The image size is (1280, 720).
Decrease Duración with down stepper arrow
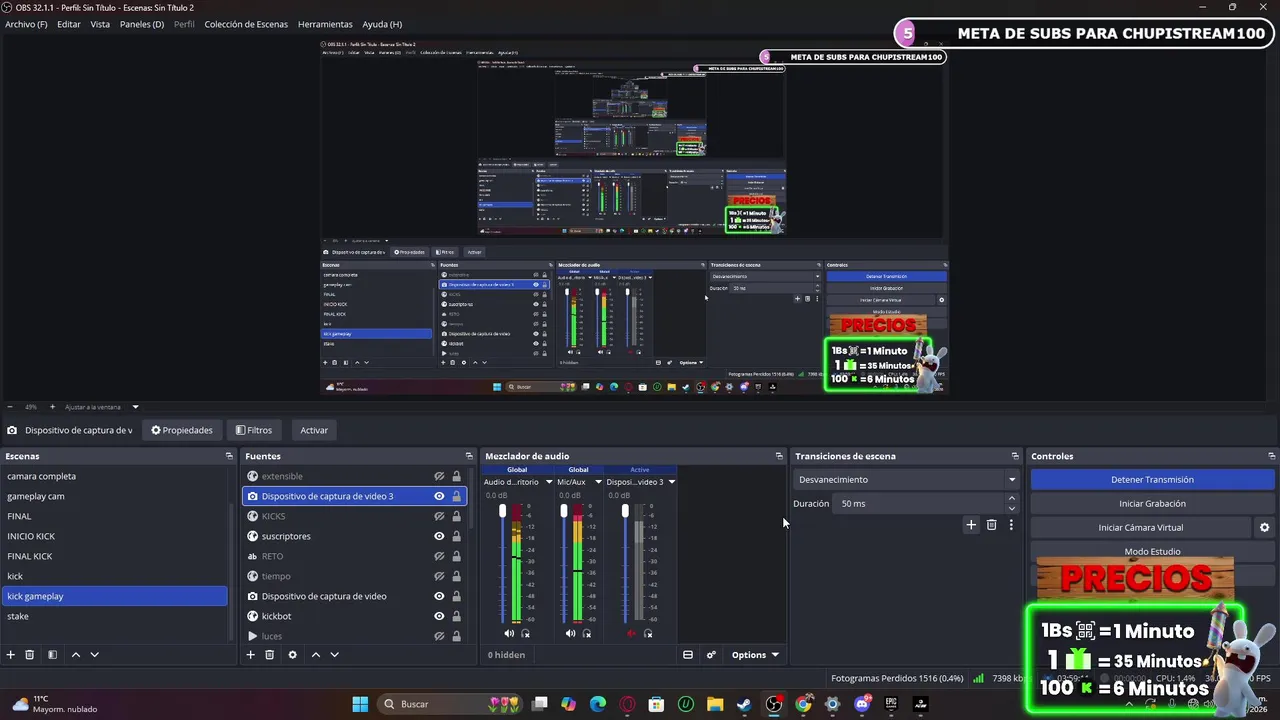click(x=1012, y=508)
